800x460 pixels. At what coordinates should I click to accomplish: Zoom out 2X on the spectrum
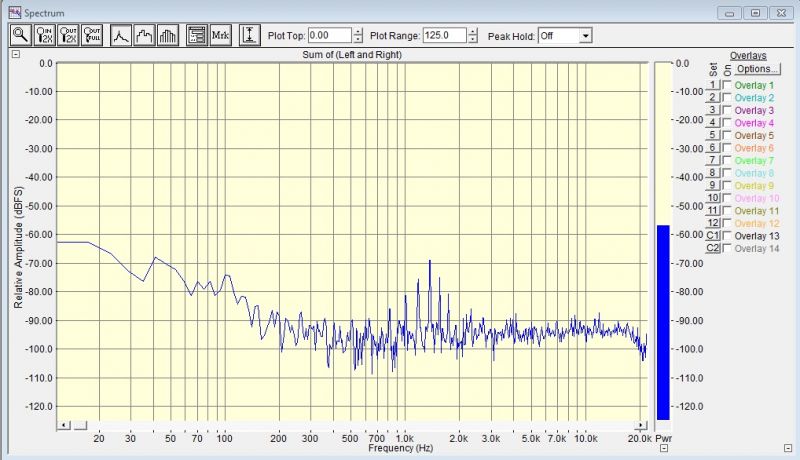(x=68, y=35)
